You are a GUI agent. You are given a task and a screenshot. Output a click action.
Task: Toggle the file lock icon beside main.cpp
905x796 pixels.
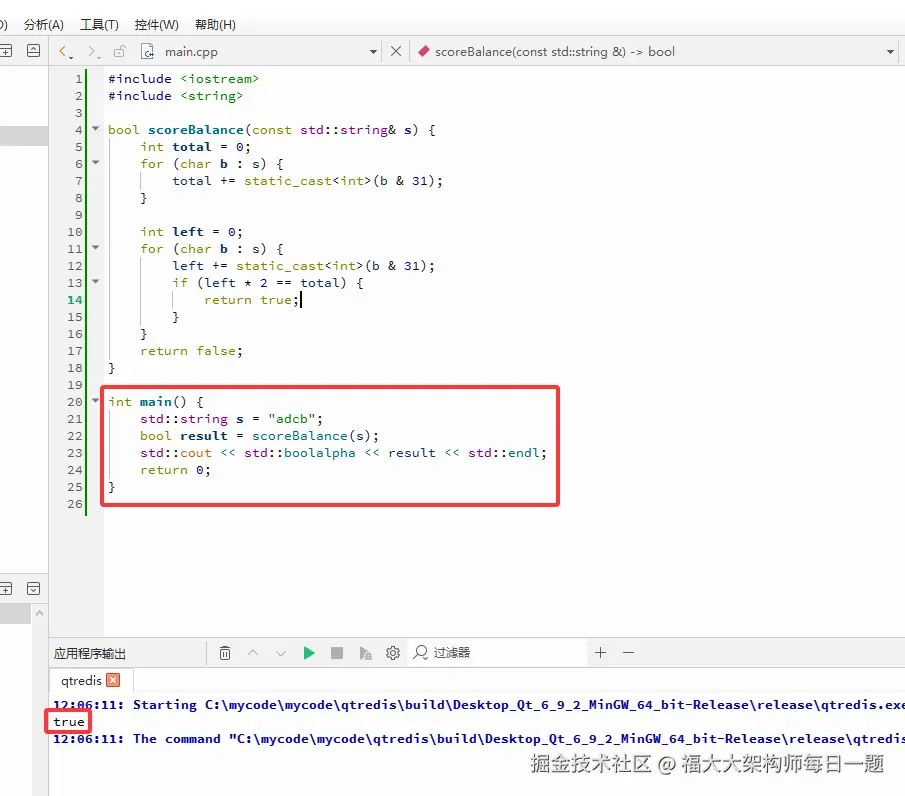(119, 51)
